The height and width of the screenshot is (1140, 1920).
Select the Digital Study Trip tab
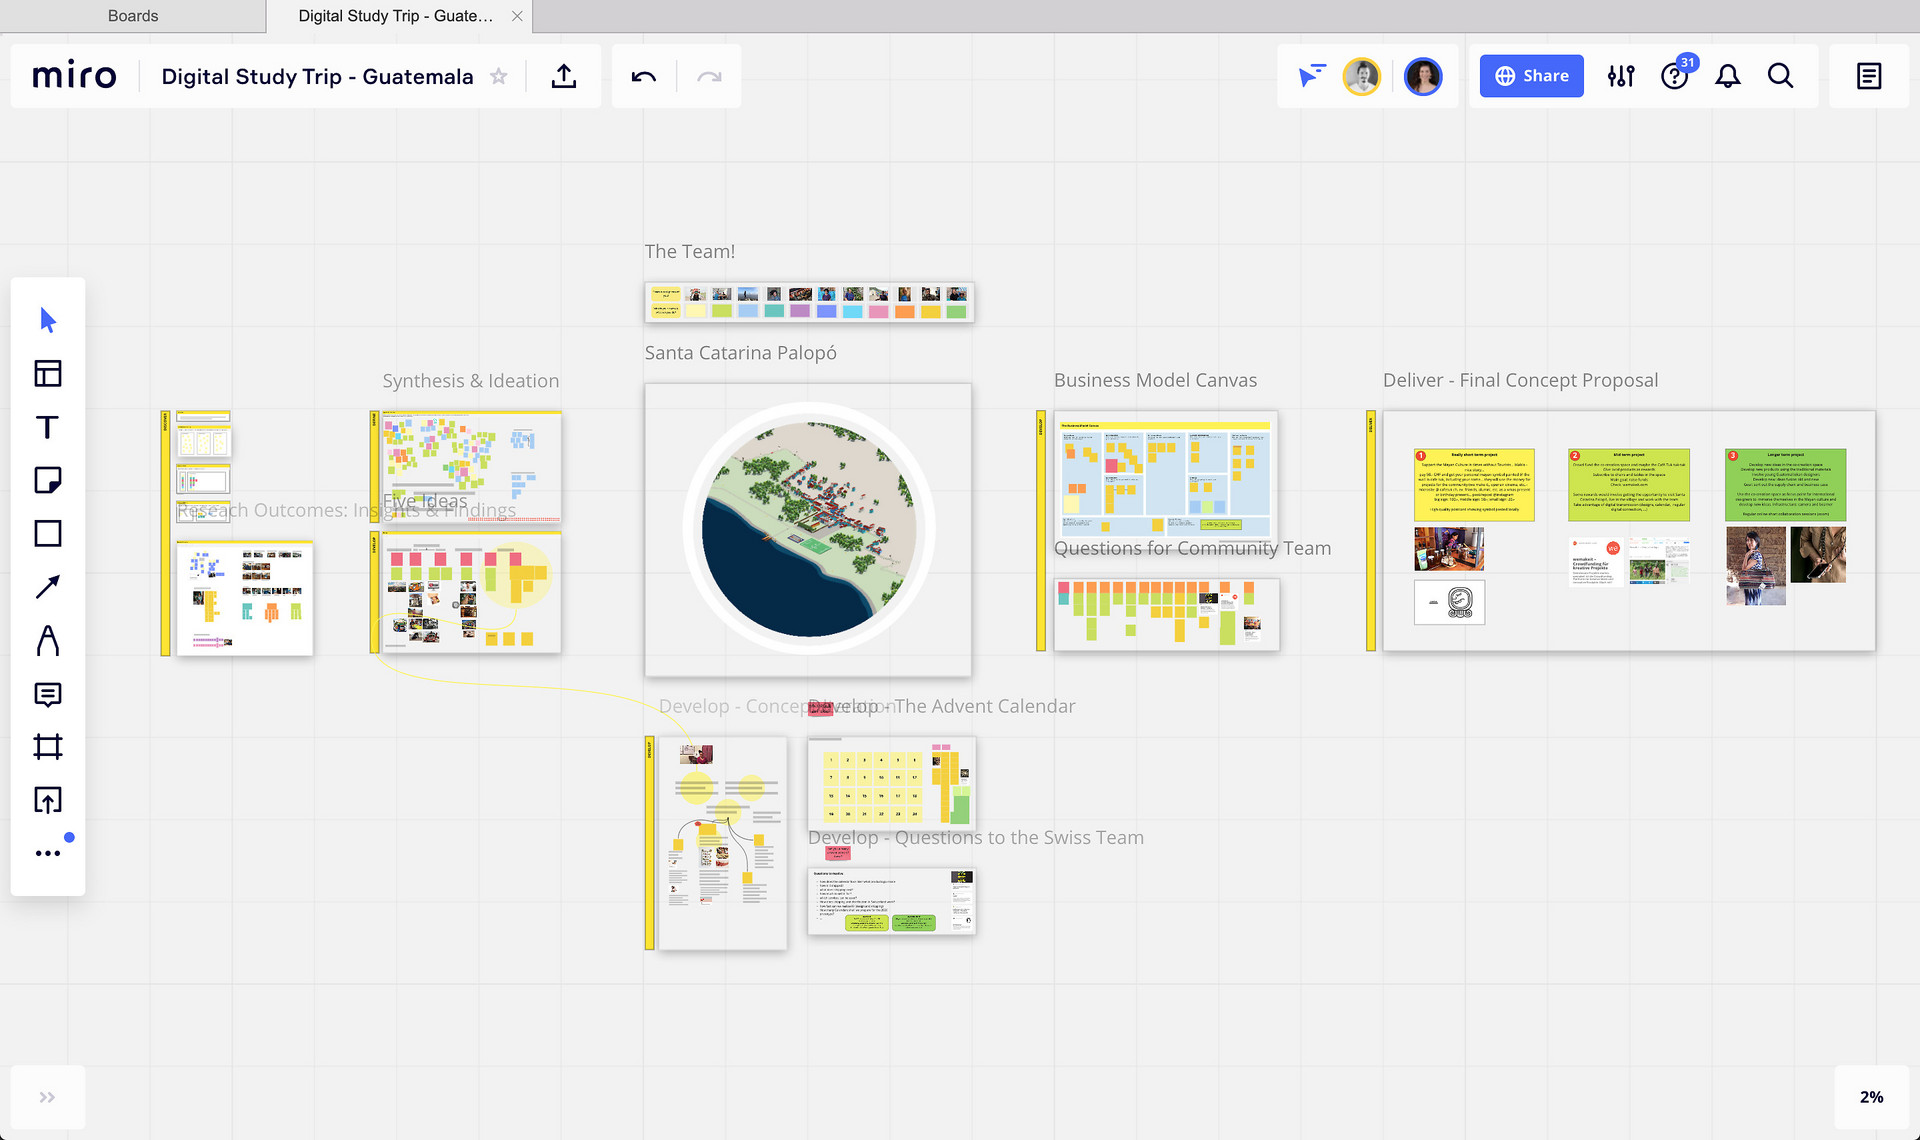coord(395,16)
